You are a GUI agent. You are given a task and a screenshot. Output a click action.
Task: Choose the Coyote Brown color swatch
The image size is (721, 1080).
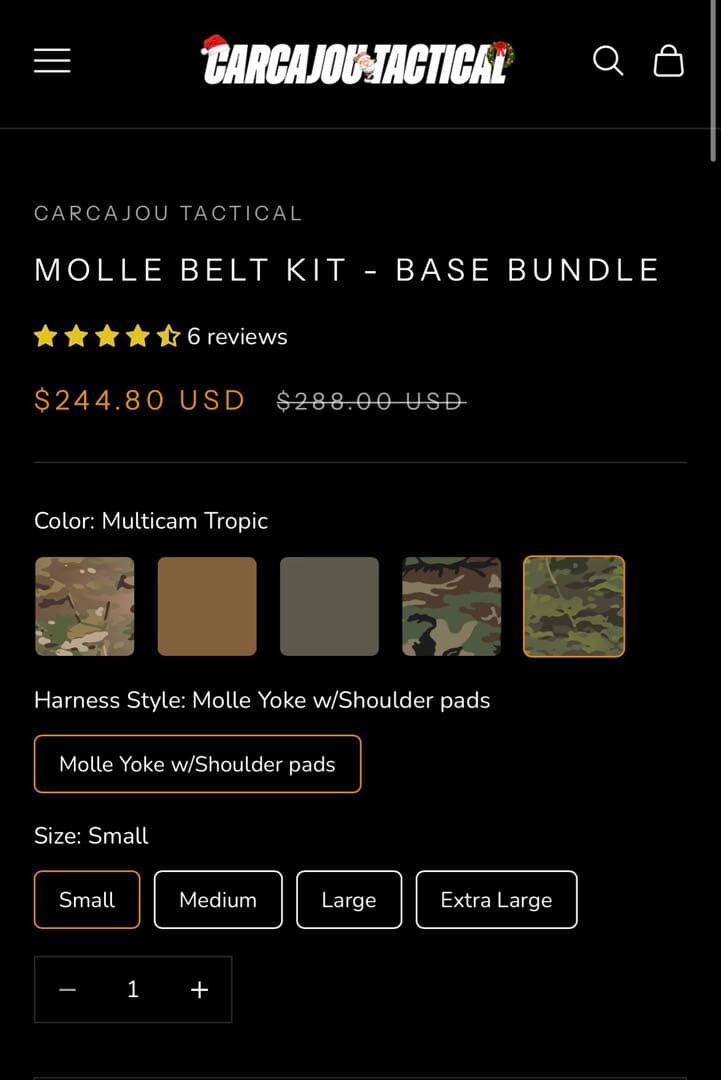coord(207,606)
